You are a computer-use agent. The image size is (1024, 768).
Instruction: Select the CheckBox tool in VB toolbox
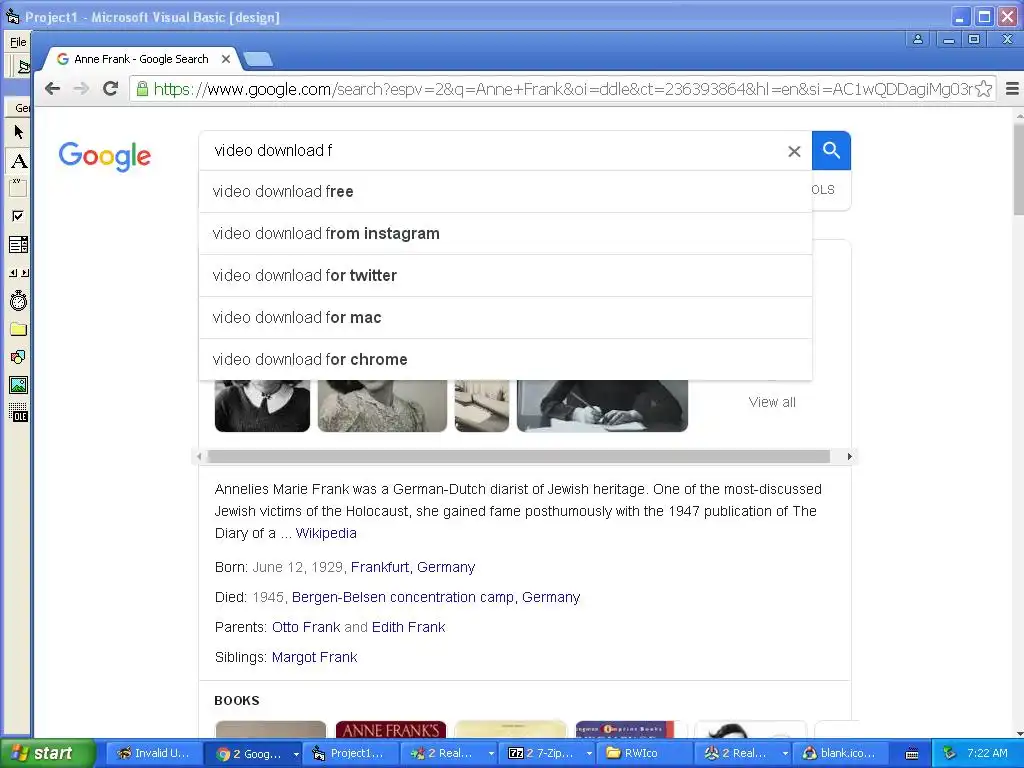click(x=18, y=216)
